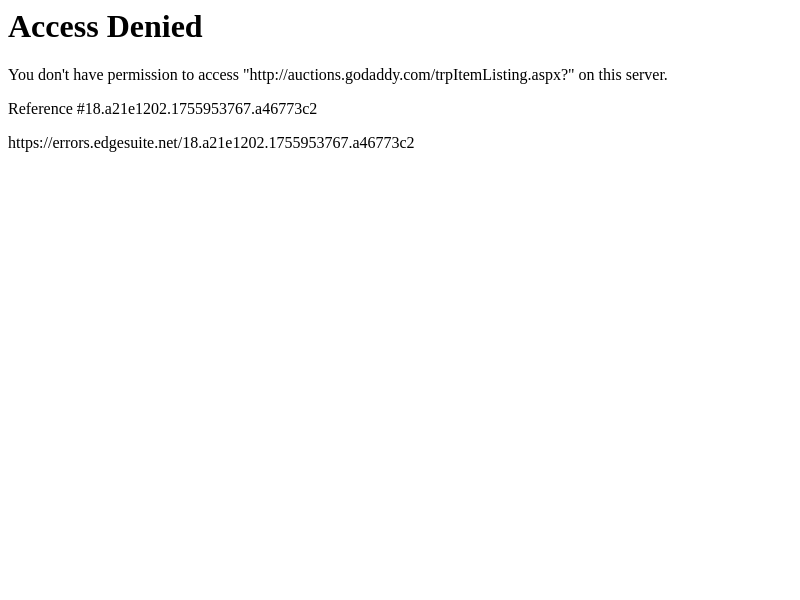The image size is (800, 600).
Task: Click the "https://" prefix of the edgesuite line
Action: pyautogui.click(x=30, y=143)
